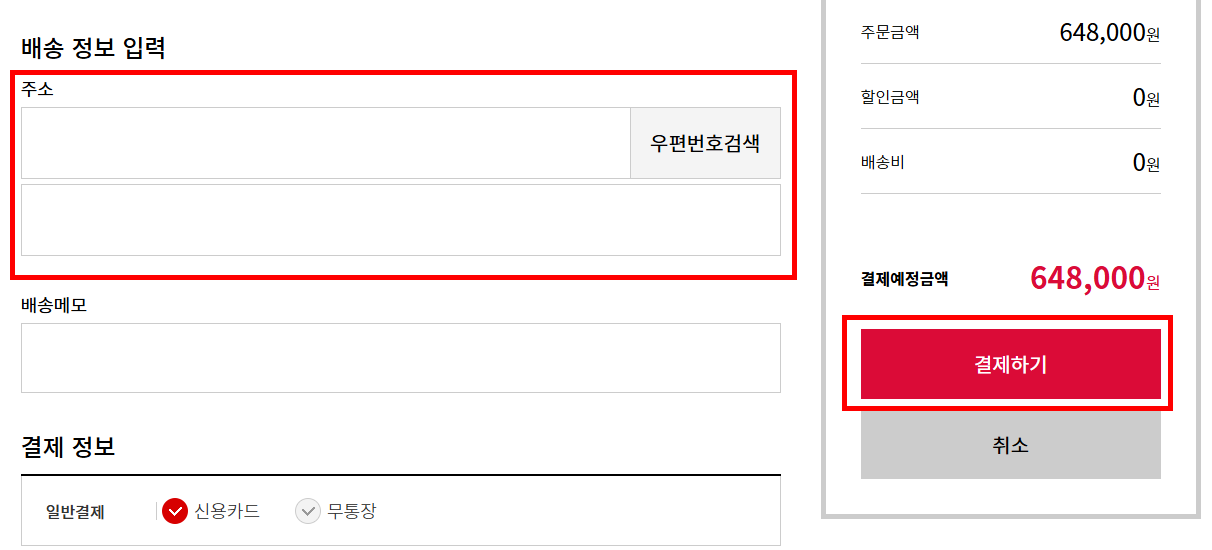This screenshot has width=1212, height=550.
Task: Click the 결제 정보 section heading
Action: click(x=68, y=446)
